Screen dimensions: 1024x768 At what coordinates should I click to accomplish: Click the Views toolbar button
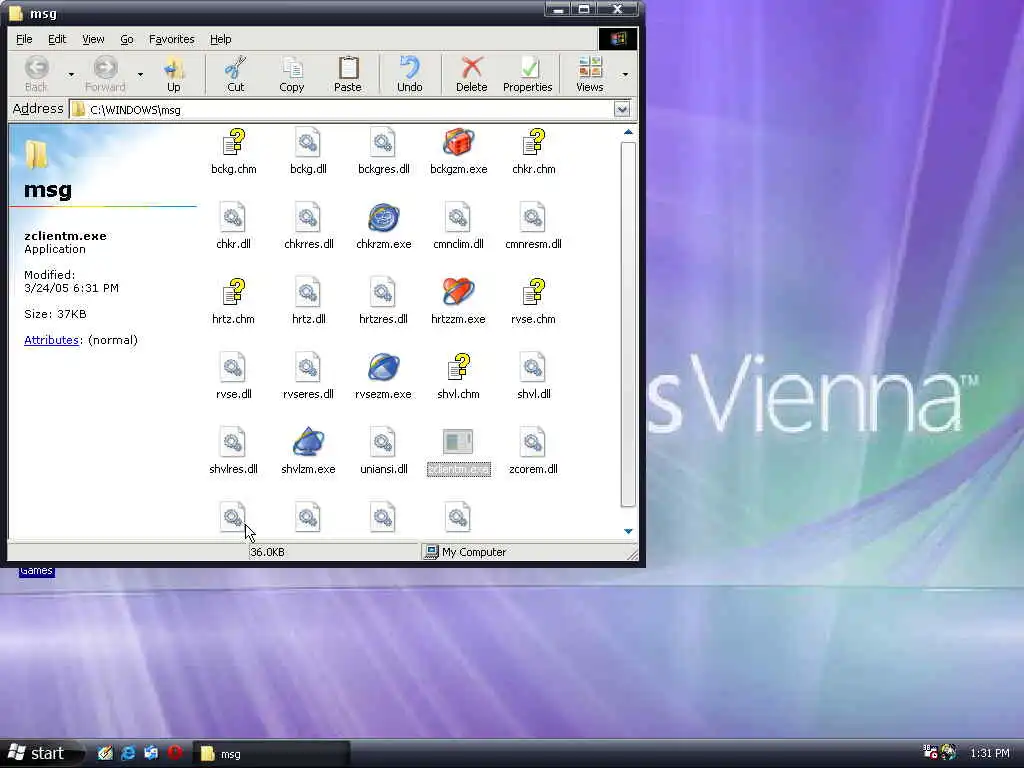coord(590,74)
